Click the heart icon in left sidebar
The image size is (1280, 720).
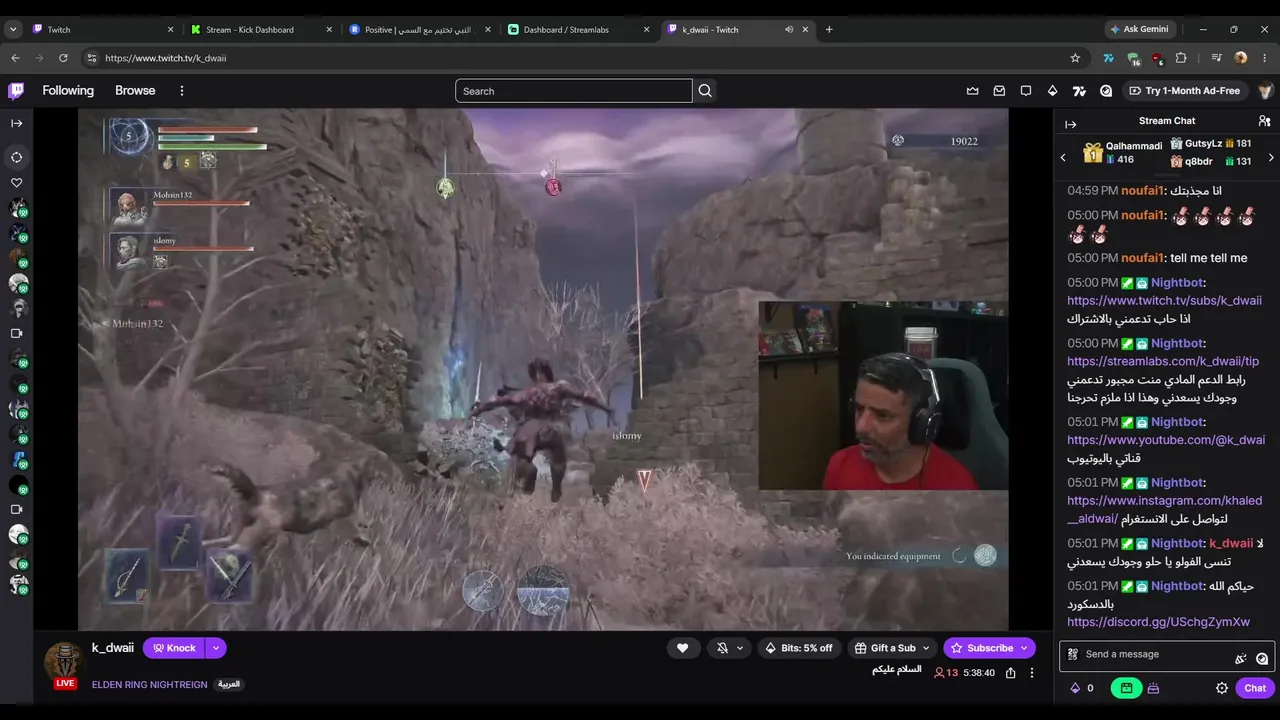[x=16, y=183]
